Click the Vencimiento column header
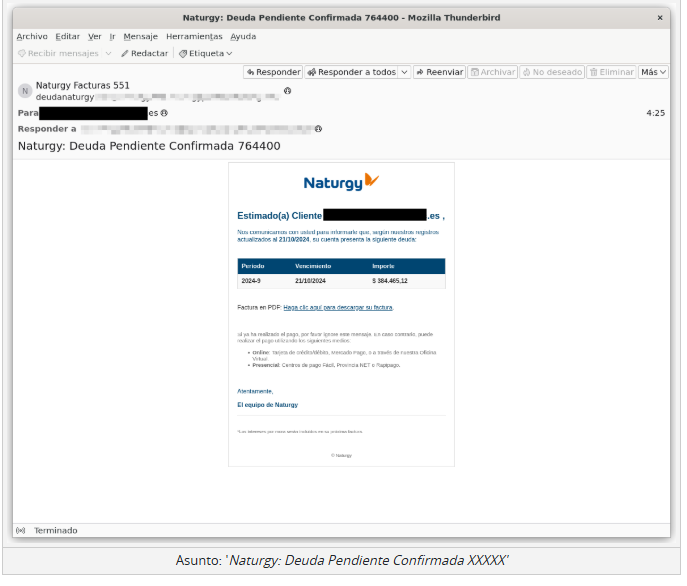 pyautogui.click(x=315, y=268)
